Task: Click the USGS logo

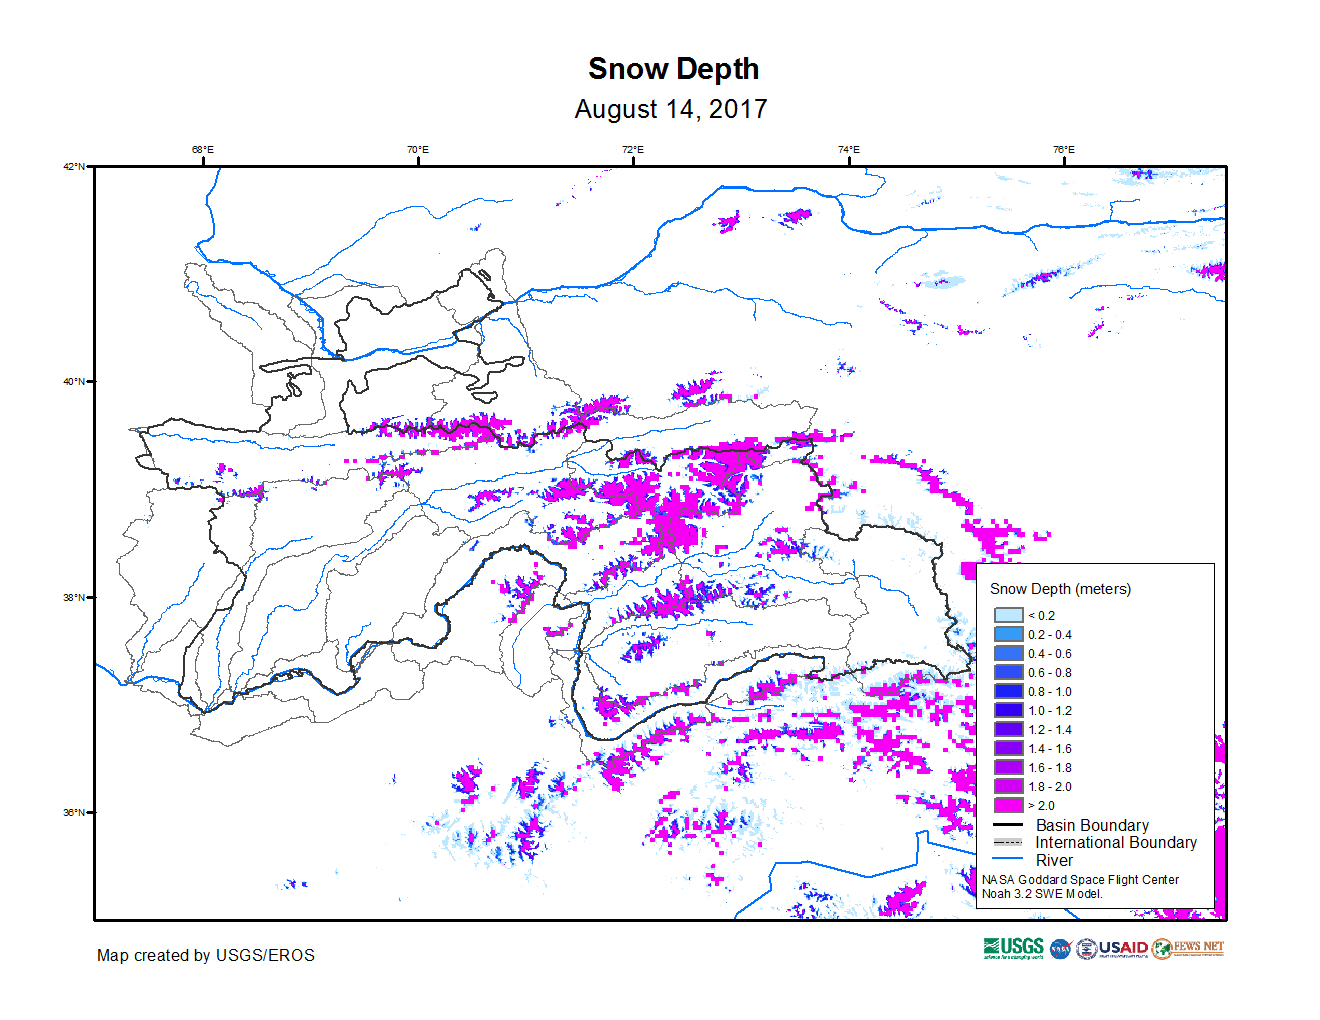Action: click(1013, 948)
